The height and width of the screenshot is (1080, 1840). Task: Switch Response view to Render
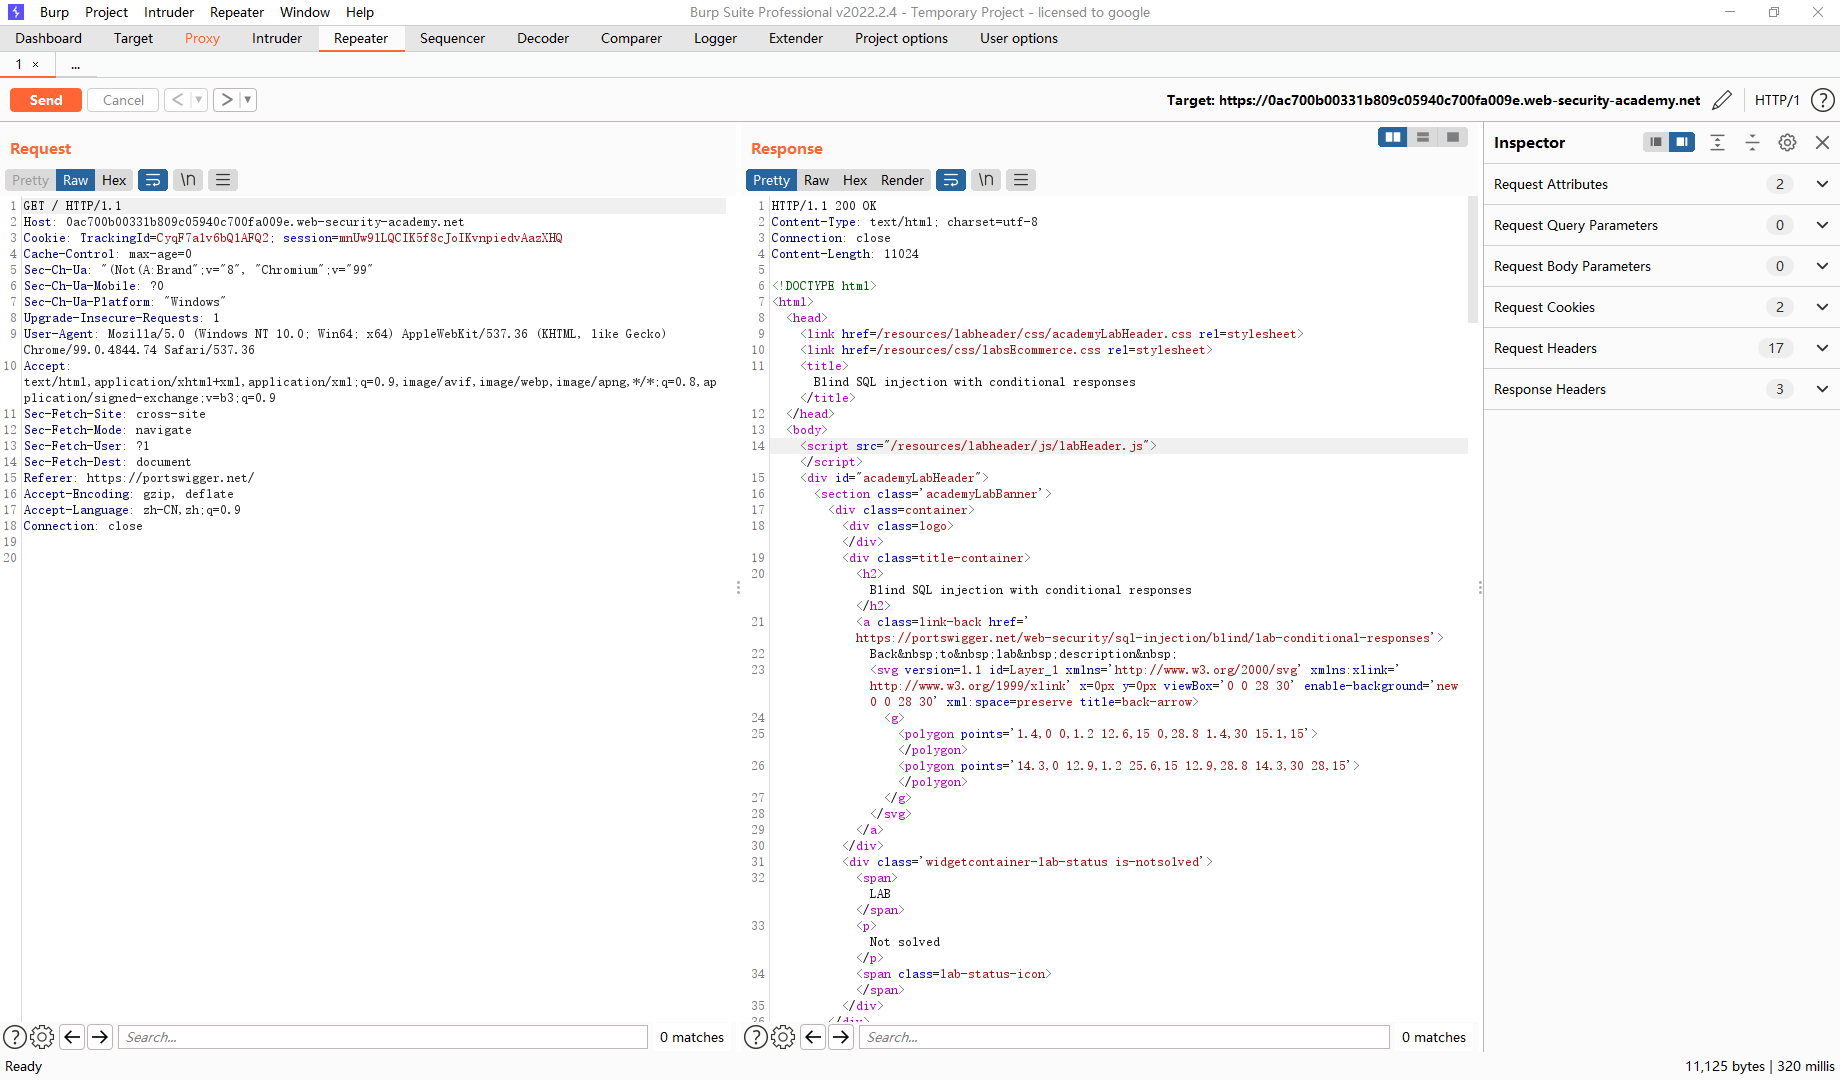point(902,180)
